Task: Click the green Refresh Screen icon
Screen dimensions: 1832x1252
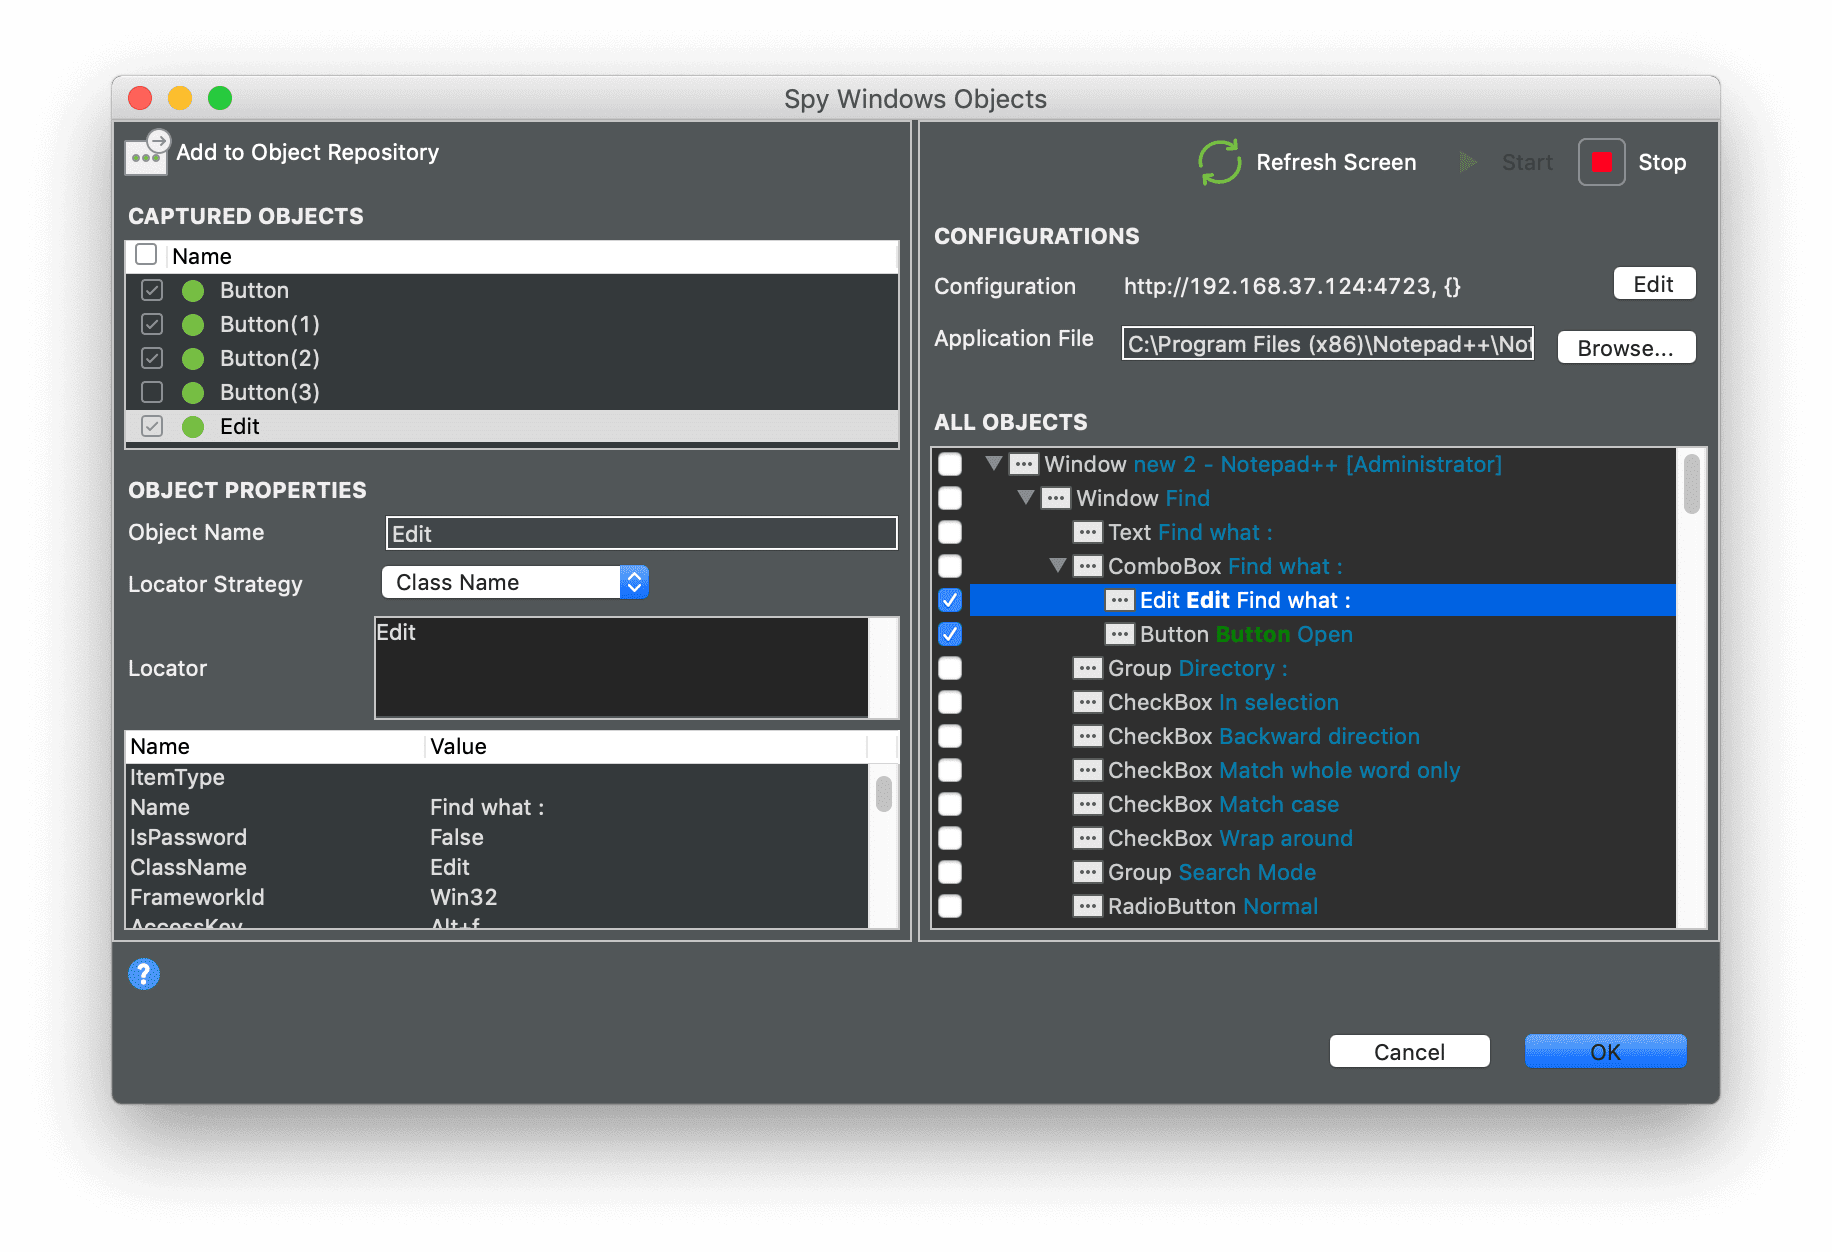Action: 1220,162
